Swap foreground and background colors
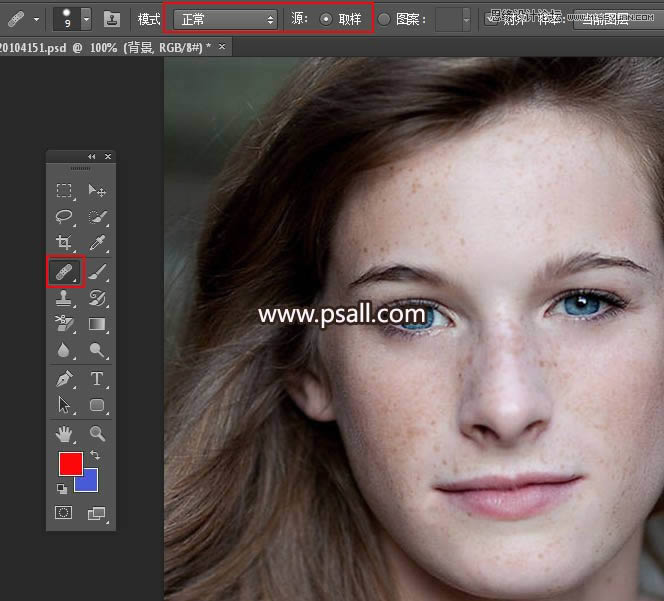The height and width of the screenshot is (601, 664). [94, 455]
